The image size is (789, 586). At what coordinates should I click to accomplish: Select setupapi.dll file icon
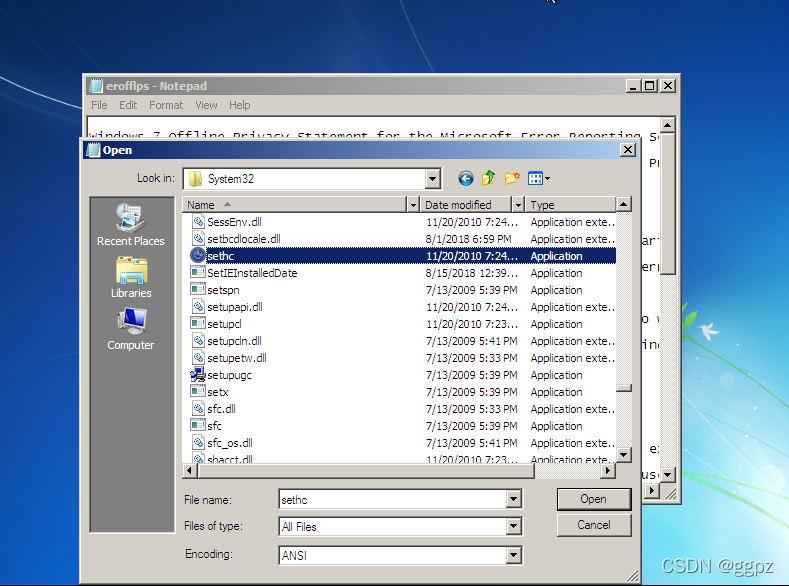point(198,307)
